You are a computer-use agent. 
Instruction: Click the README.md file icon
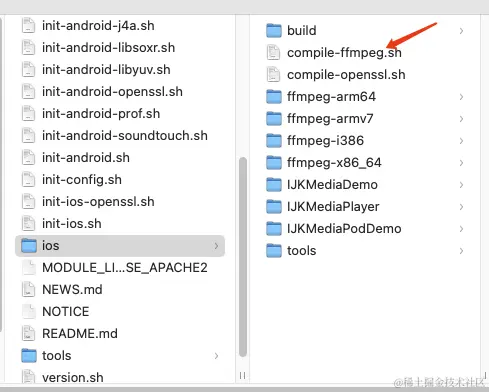[28, 333]
